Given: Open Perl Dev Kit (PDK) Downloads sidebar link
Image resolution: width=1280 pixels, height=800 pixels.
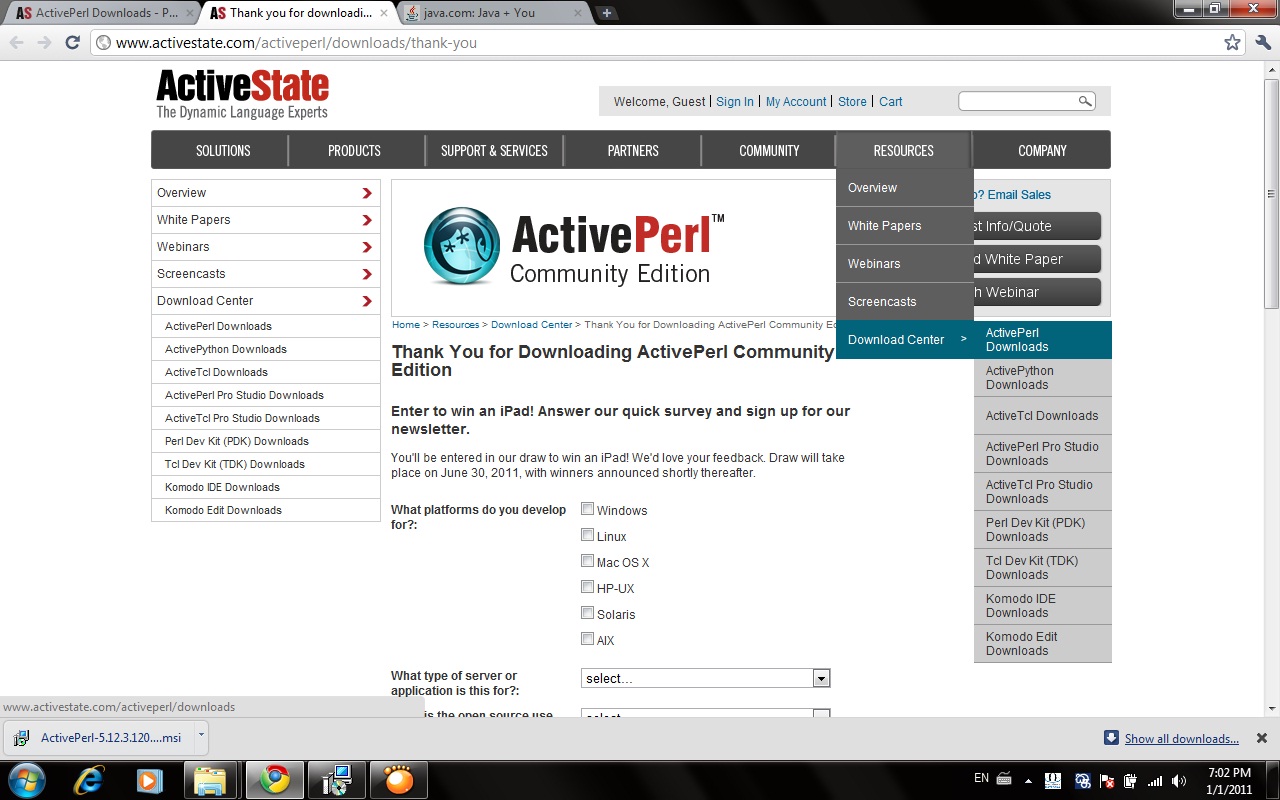Looking at the screenshot, I should coord(237,441).
